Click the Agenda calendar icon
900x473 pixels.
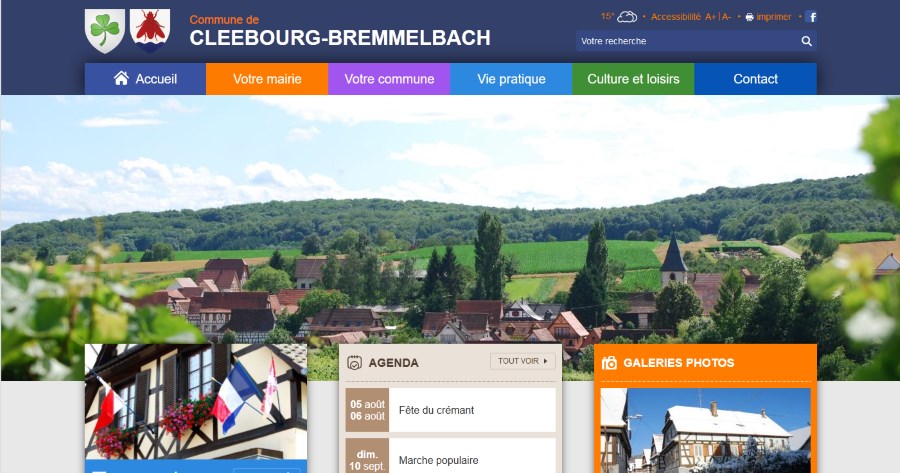[x=355, y=363]
